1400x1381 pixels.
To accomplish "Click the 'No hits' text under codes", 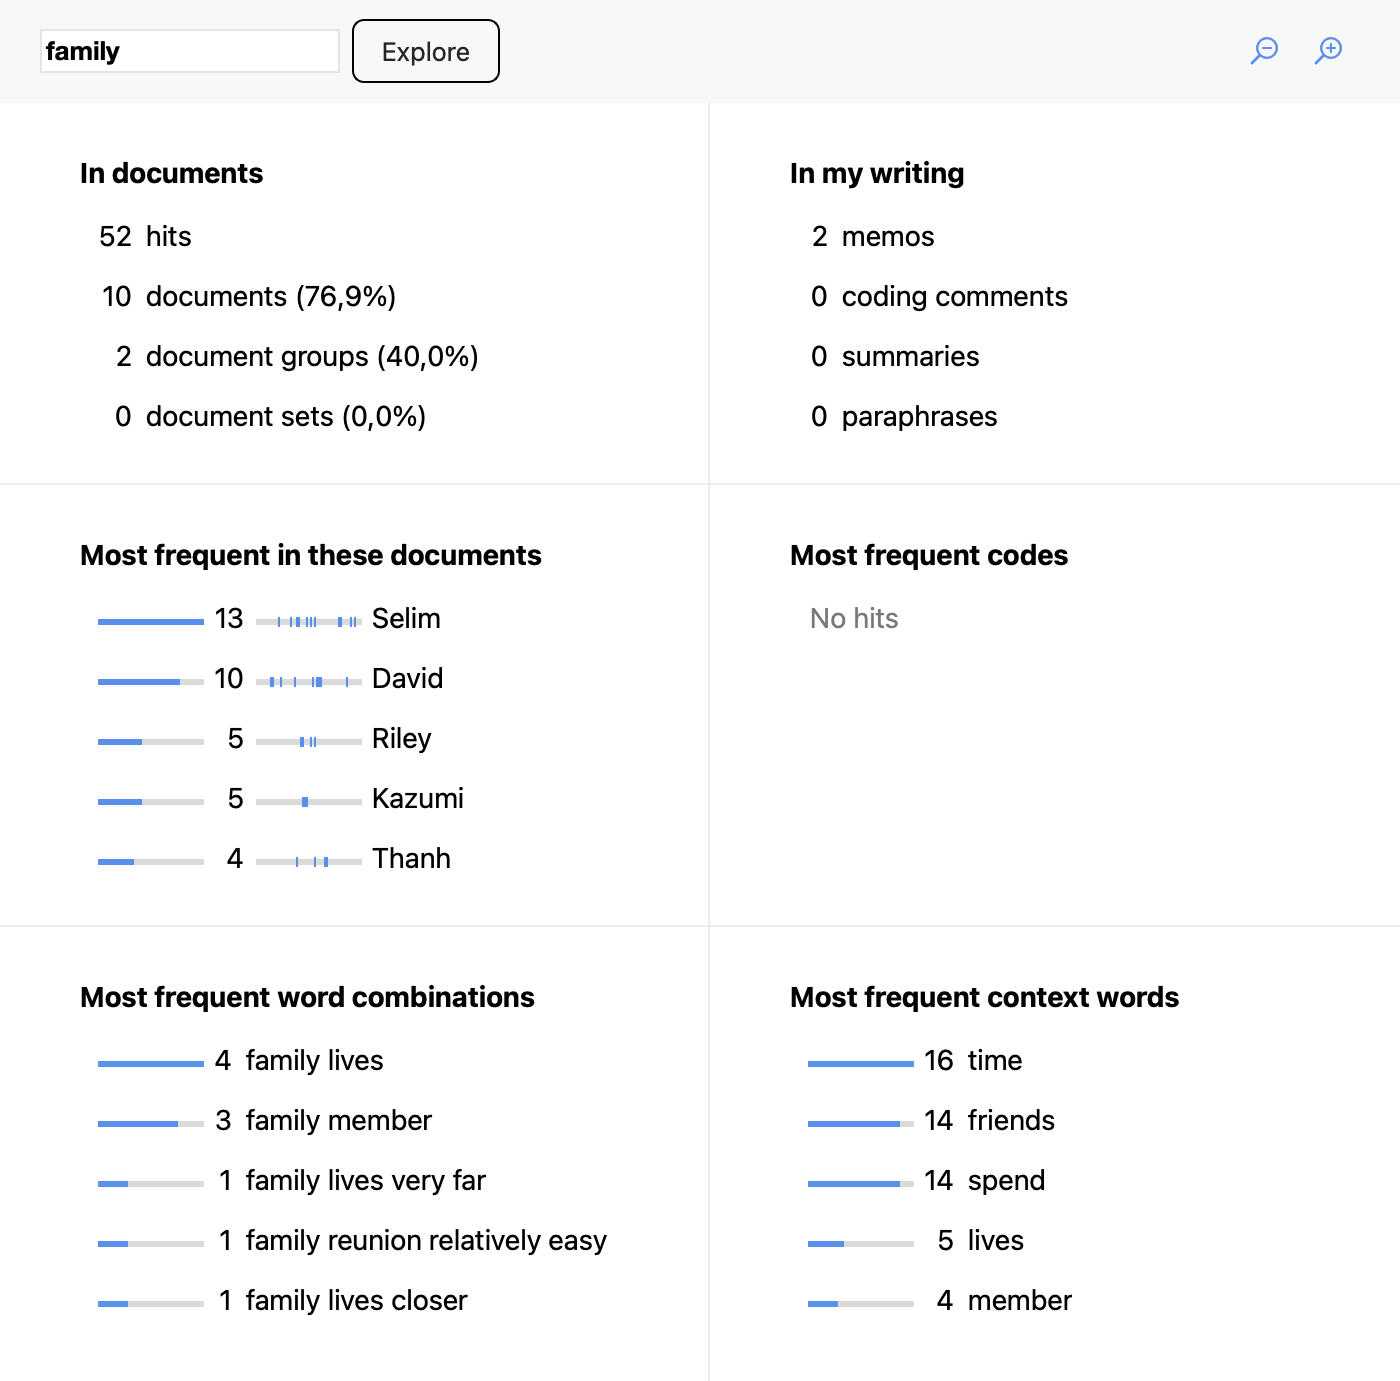I will click(x=854, y=619).
